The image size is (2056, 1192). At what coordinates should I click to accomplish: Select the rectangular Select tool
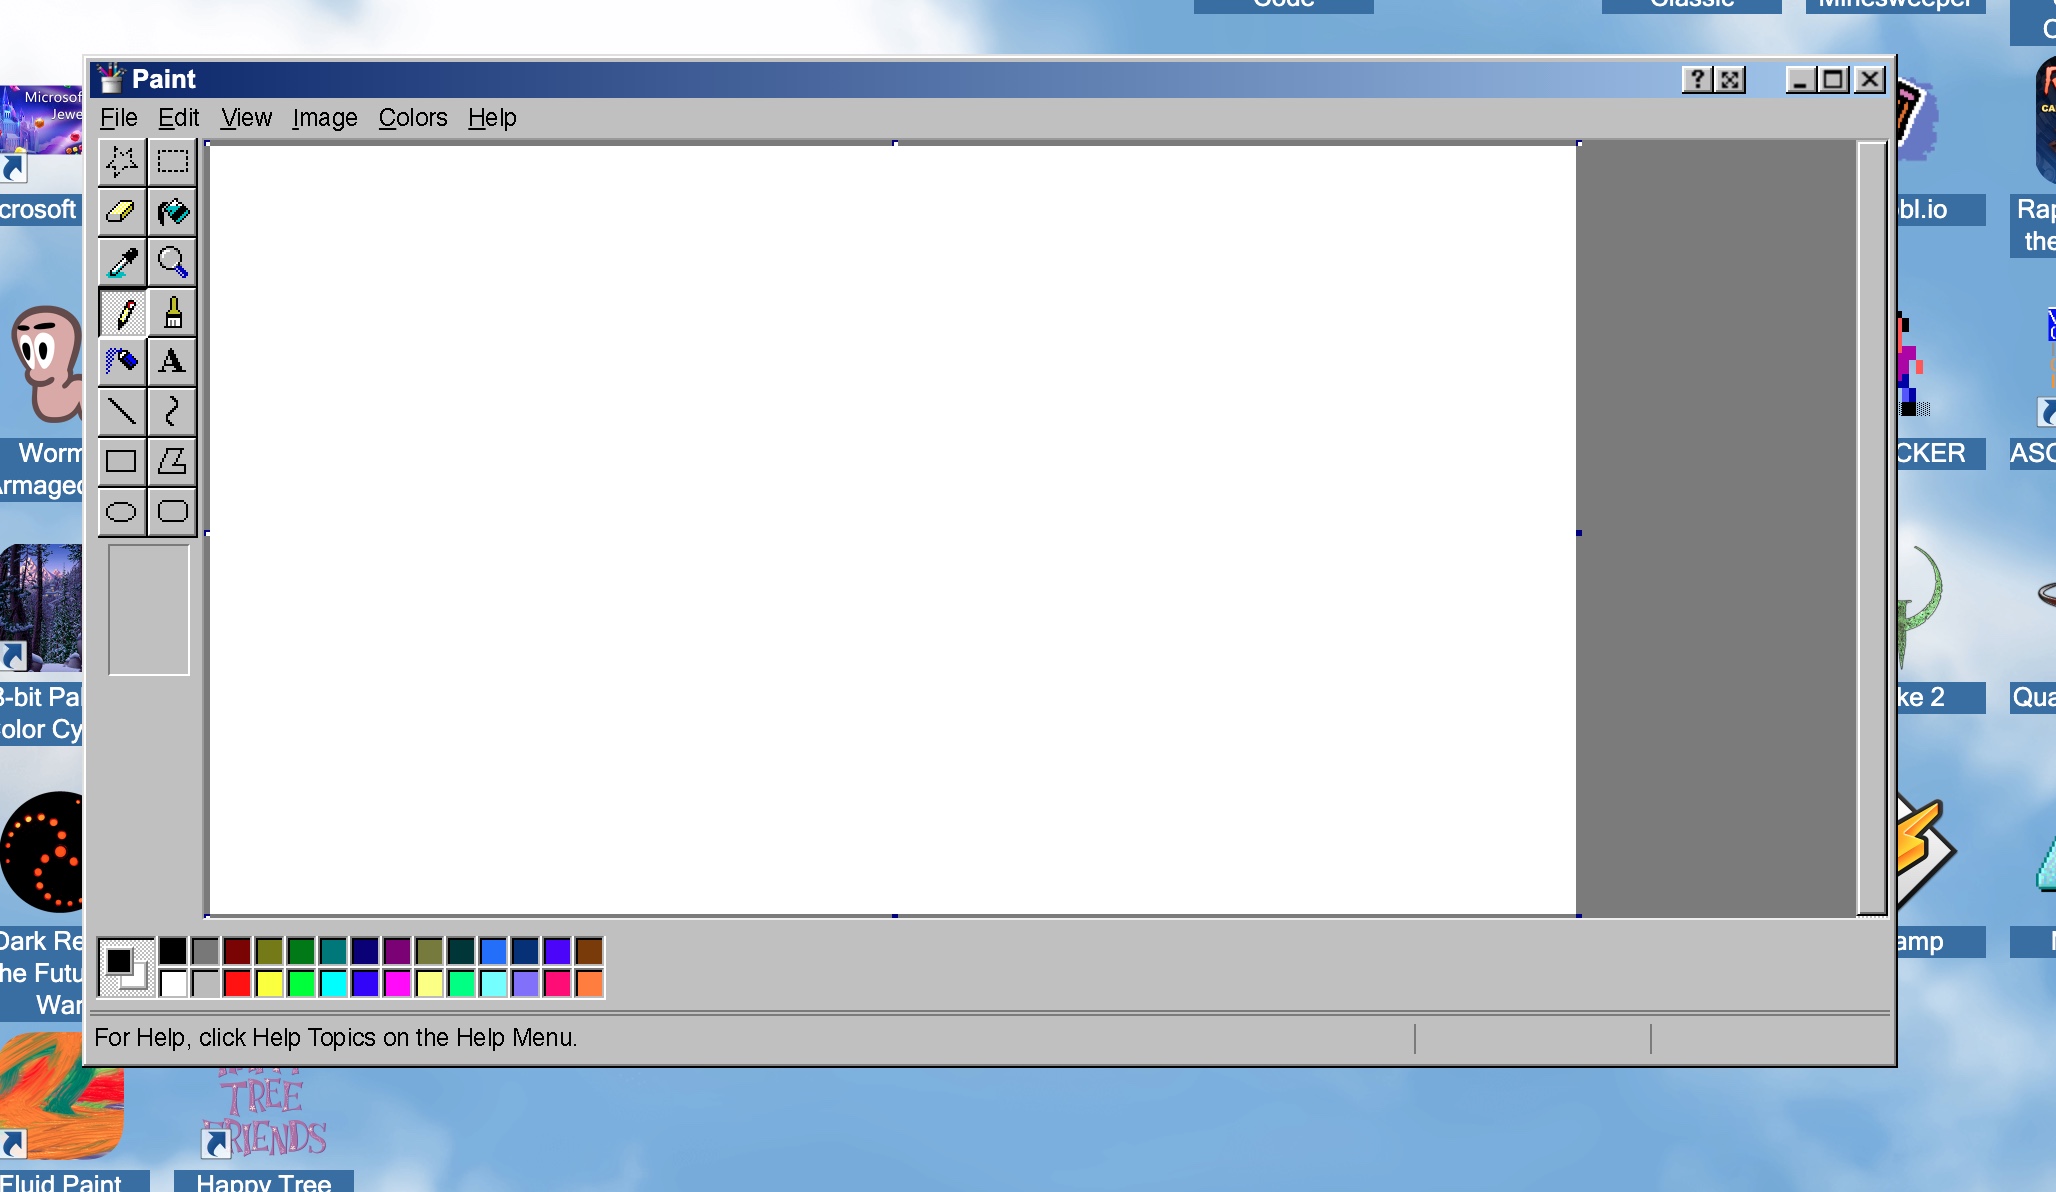[x=172, y=162]
